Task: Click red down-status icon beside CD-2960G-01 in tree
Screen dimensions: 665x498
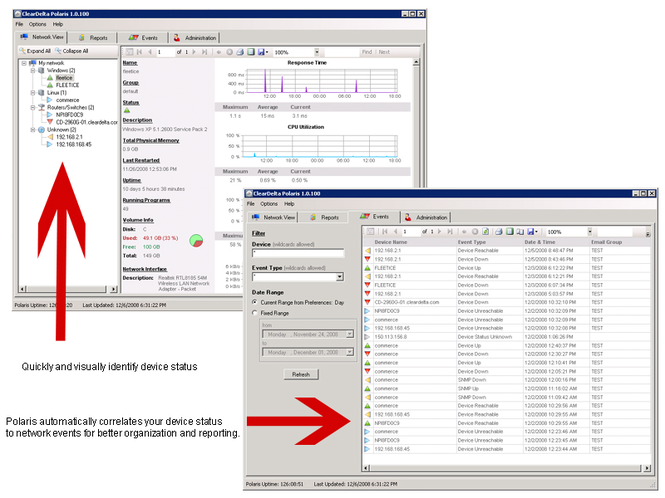Action: coord(50,122)
